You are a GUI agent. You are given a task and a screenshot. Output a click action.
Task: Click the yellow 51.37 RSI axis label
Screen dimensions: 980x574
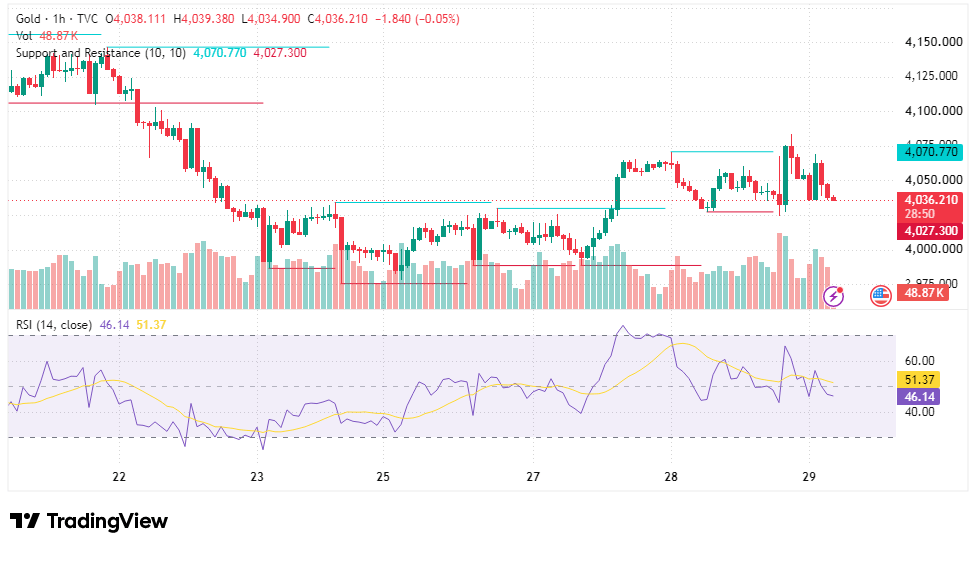point(919,380)
